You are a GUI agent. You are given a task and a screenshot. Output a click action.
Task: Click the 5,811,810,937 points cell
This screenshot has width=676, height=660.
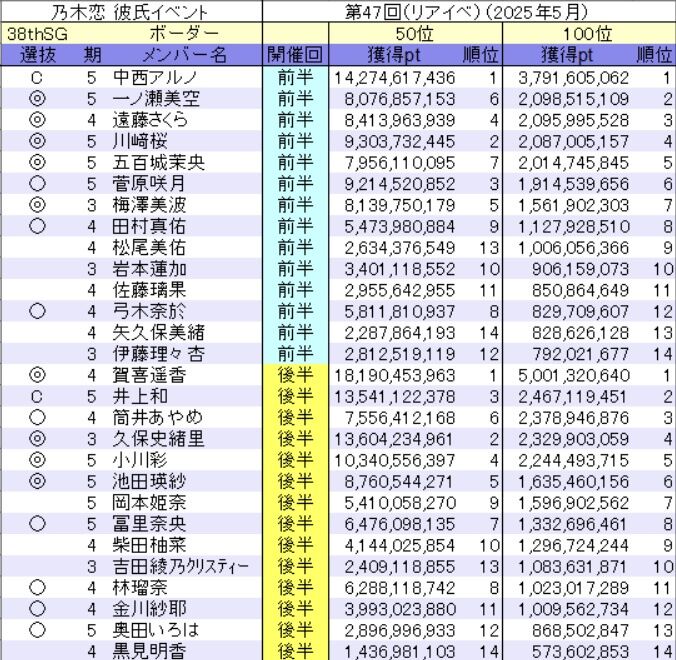point(400,311)
